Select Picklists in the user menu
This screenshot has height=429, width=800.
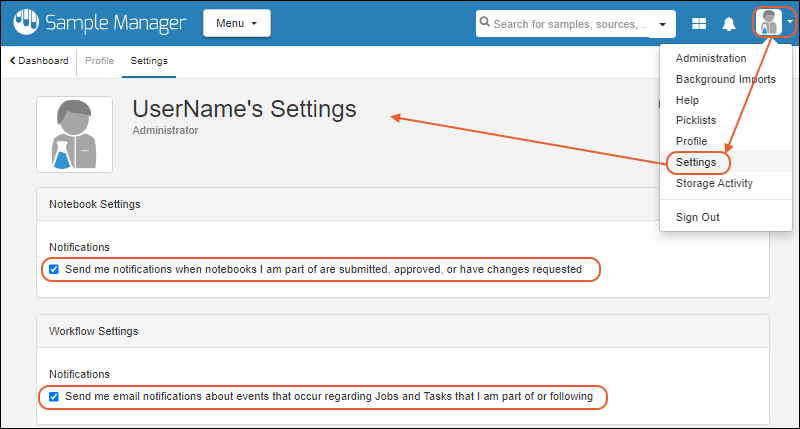tap(696, 120)
